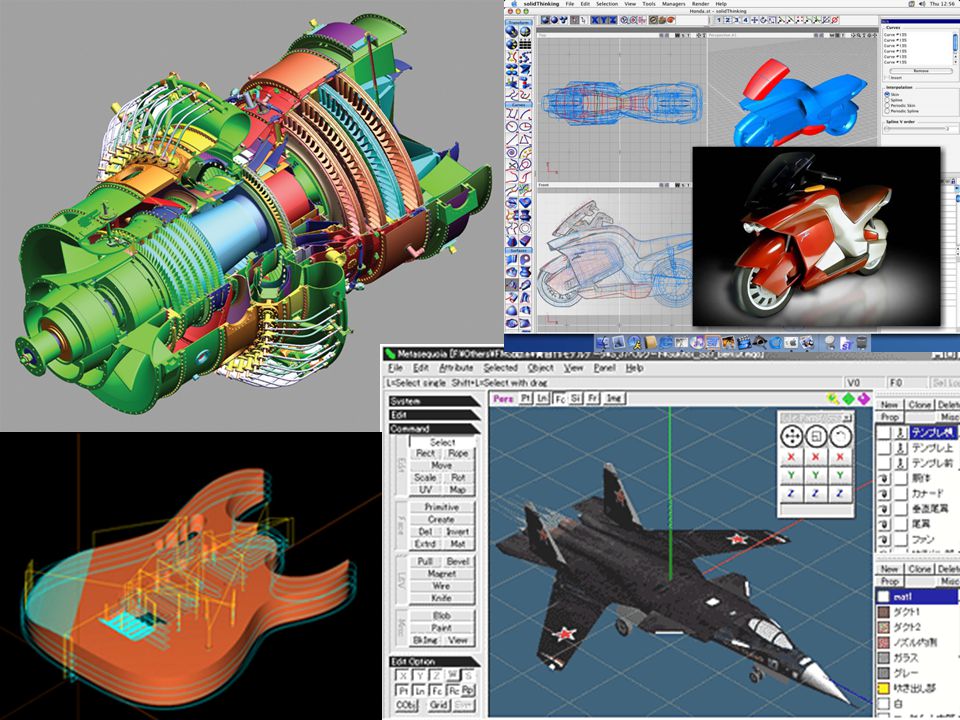Click the Primitive command button
Image resolution: width=960 pixels, height=720 pixels.
(x=441, y=508)
